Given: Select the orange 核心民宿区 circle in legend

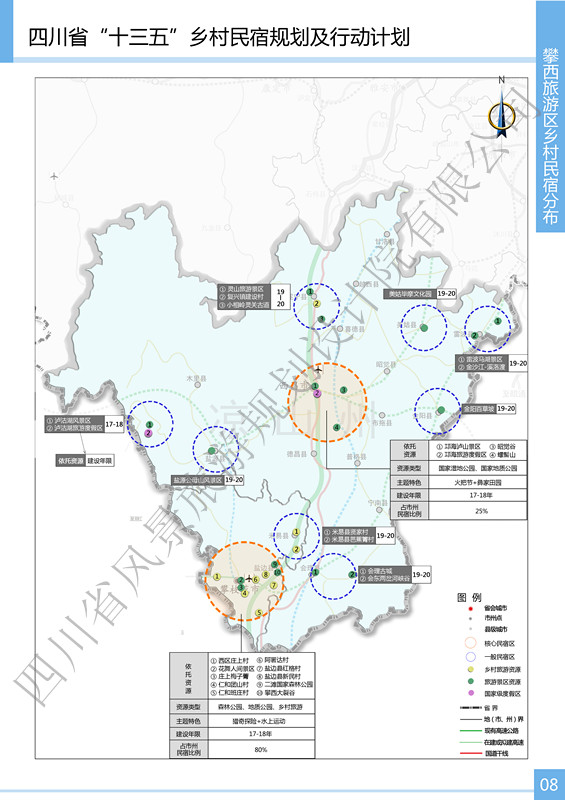Looking at the screenshot, I should [x=471, y=643].
